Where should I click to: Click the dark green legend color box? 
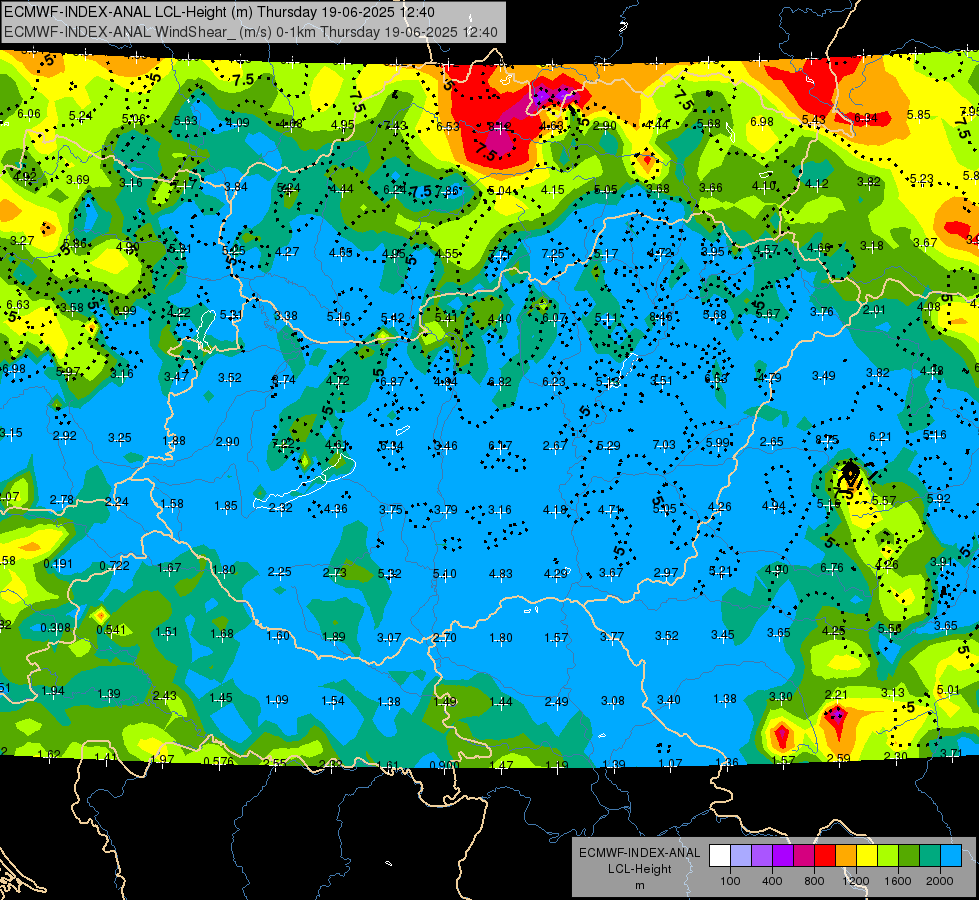[908, 855]
